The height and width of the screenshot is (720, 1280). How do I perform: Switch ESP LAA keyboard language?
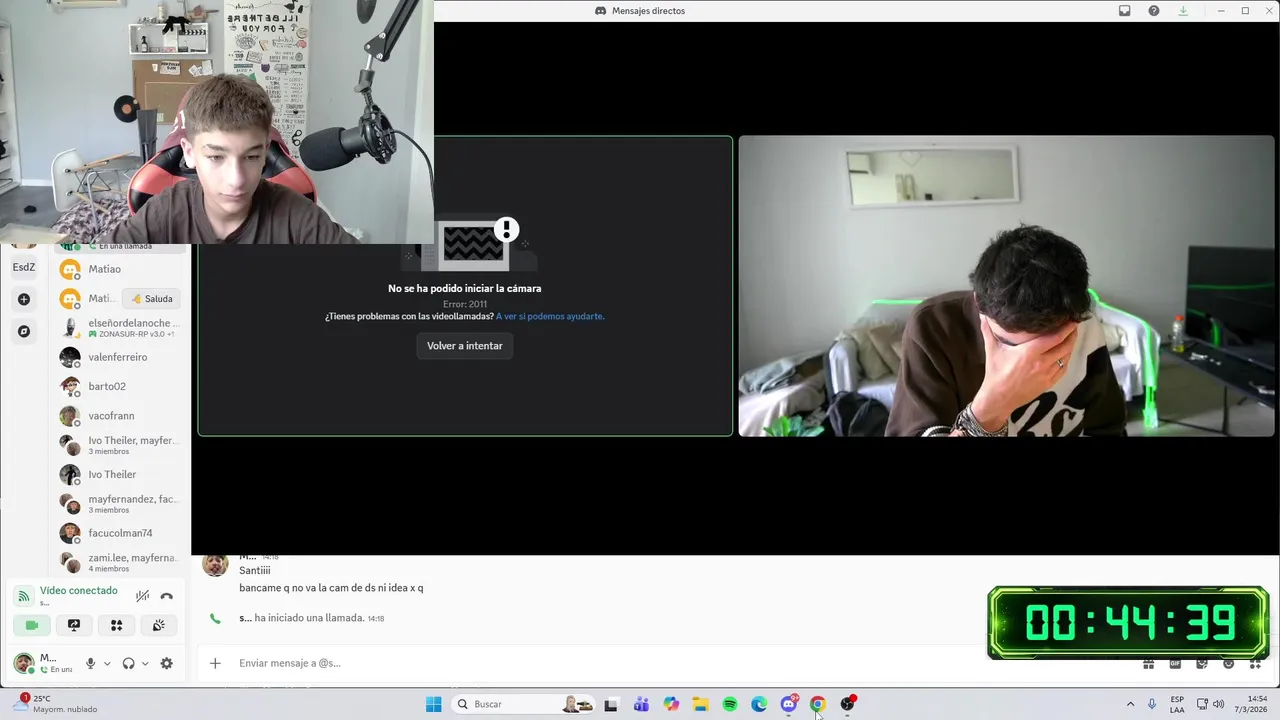1177,704
